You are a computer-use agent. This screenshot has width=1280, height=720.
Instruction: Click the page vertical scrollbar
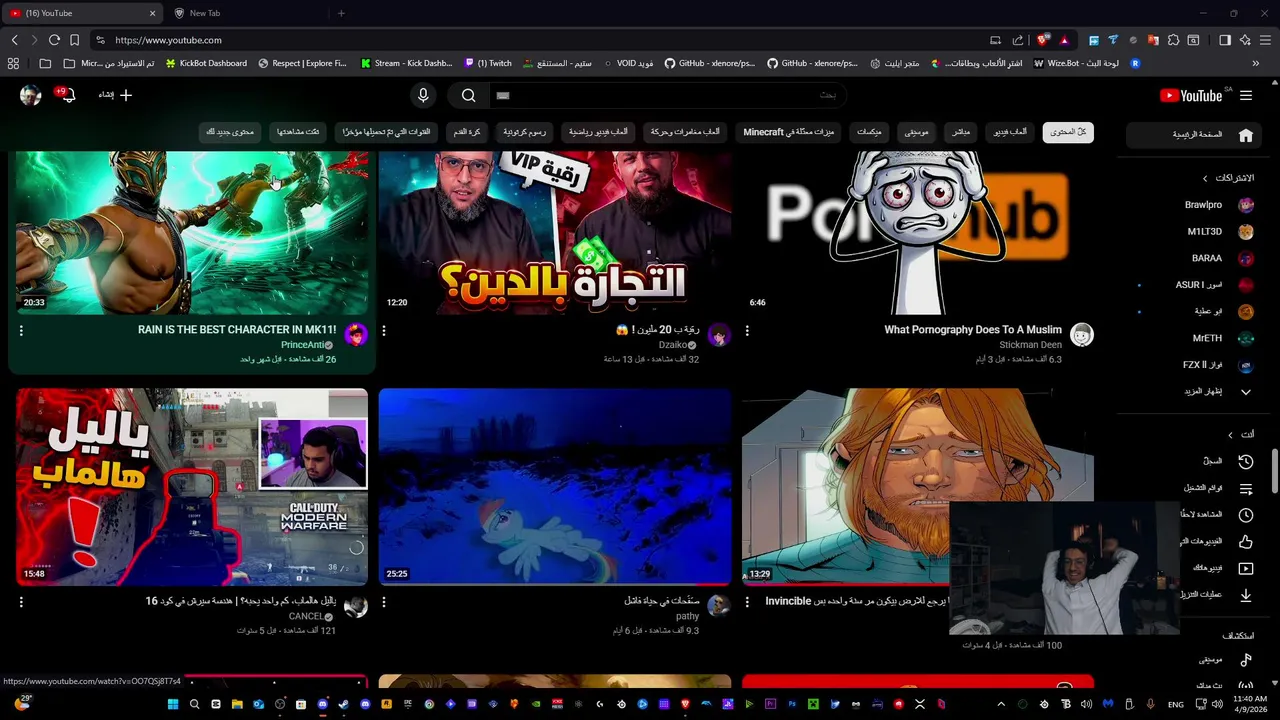[x=1274, y=472]
